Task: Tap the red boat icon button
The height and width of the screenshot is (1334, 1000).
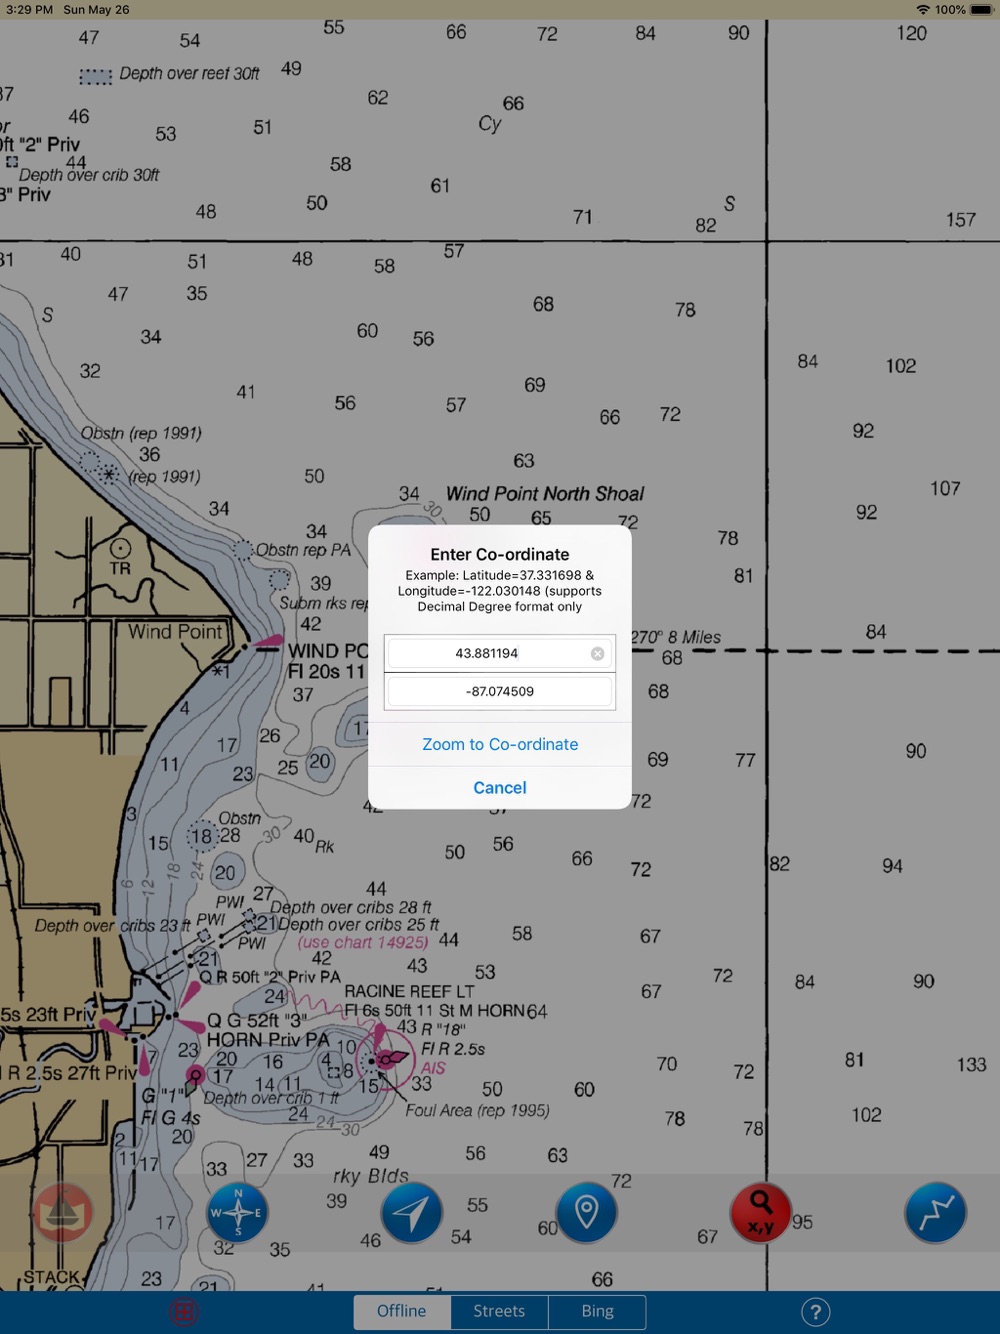Action: (x=63, y=1212)
